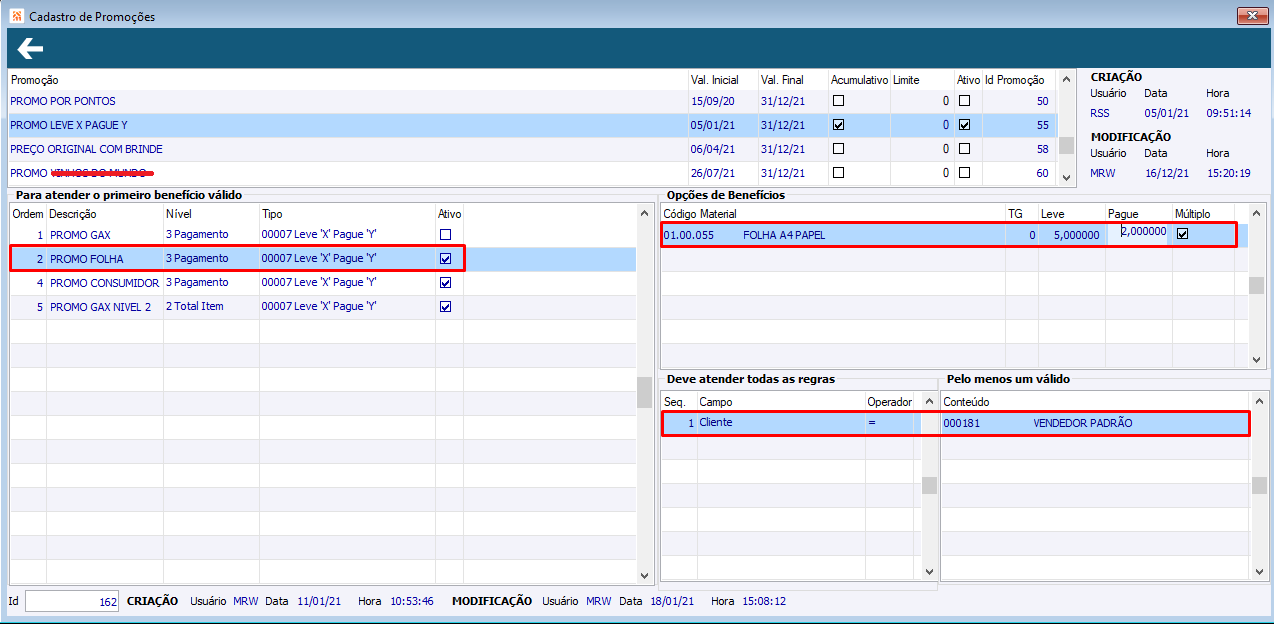Select the PROMO LEVE X PAGUE Y row
The image size is (1274, 624).
click(531, 125)
